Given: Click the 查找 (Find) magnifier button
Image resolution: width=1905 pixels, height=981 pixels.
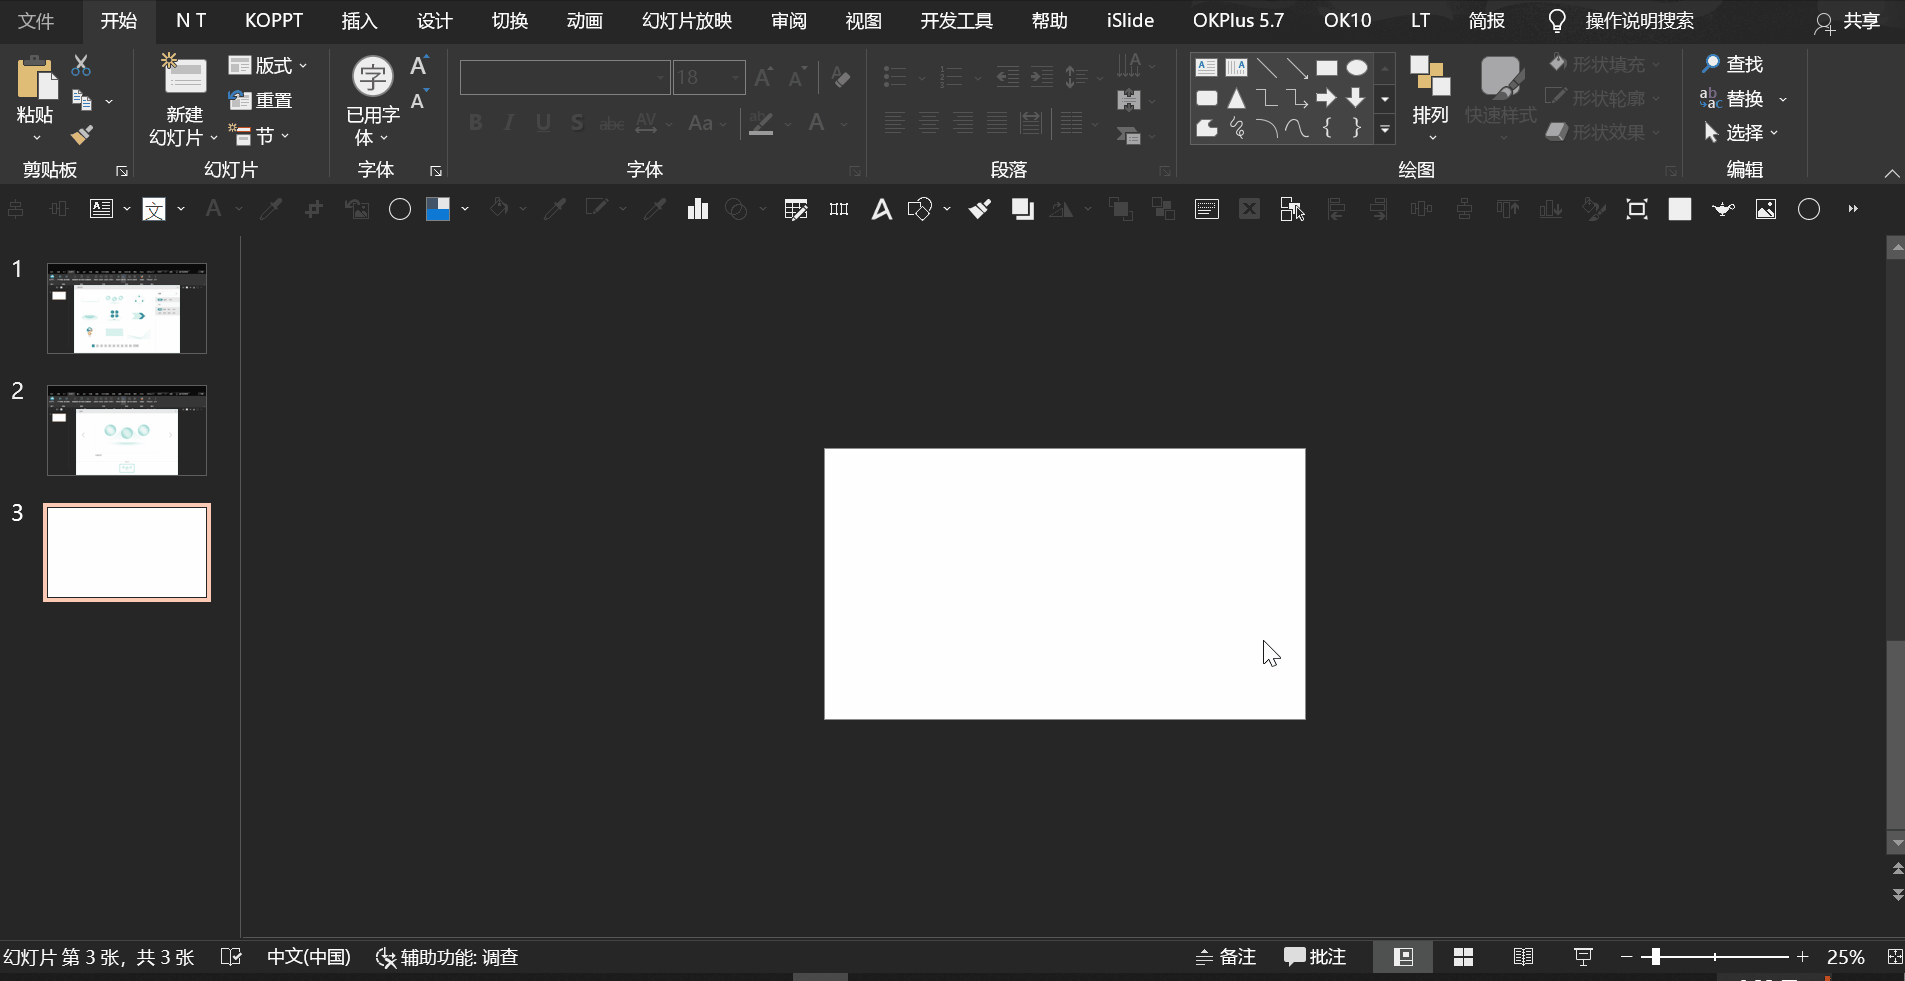Looking at the screenshot, I should [1733, 65].
